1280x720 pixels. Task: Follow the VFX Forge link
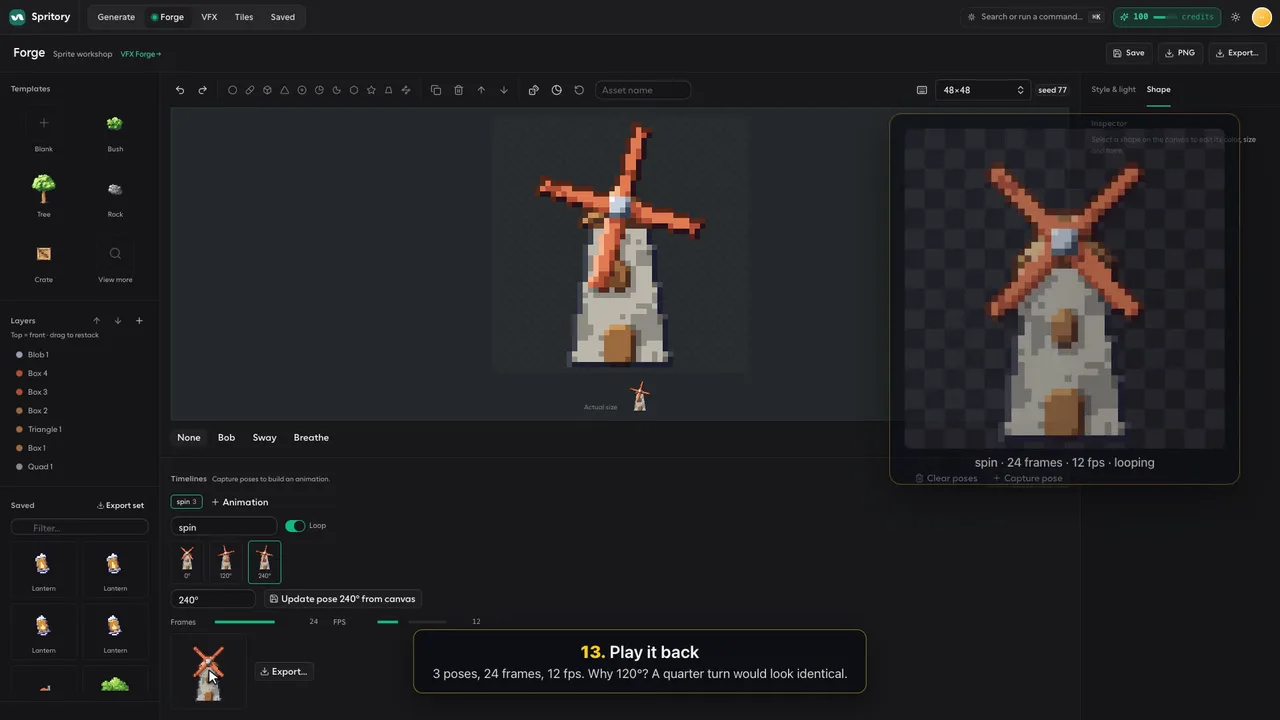[141, 54]
